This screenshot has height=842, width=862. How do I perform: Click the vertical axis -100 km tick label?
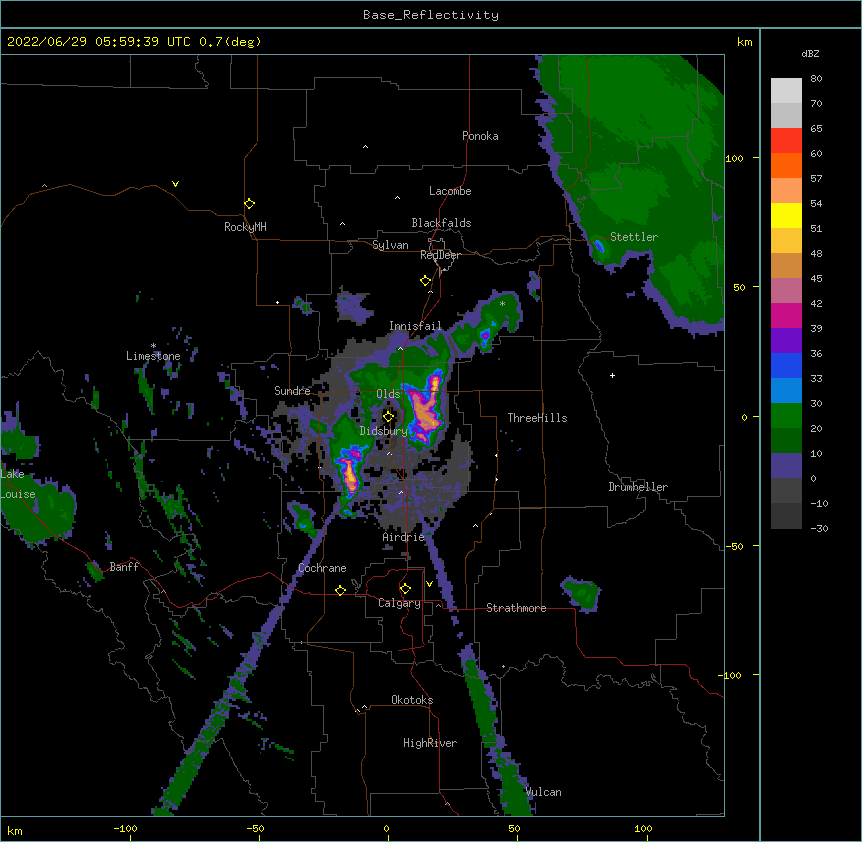coord(731,675)
